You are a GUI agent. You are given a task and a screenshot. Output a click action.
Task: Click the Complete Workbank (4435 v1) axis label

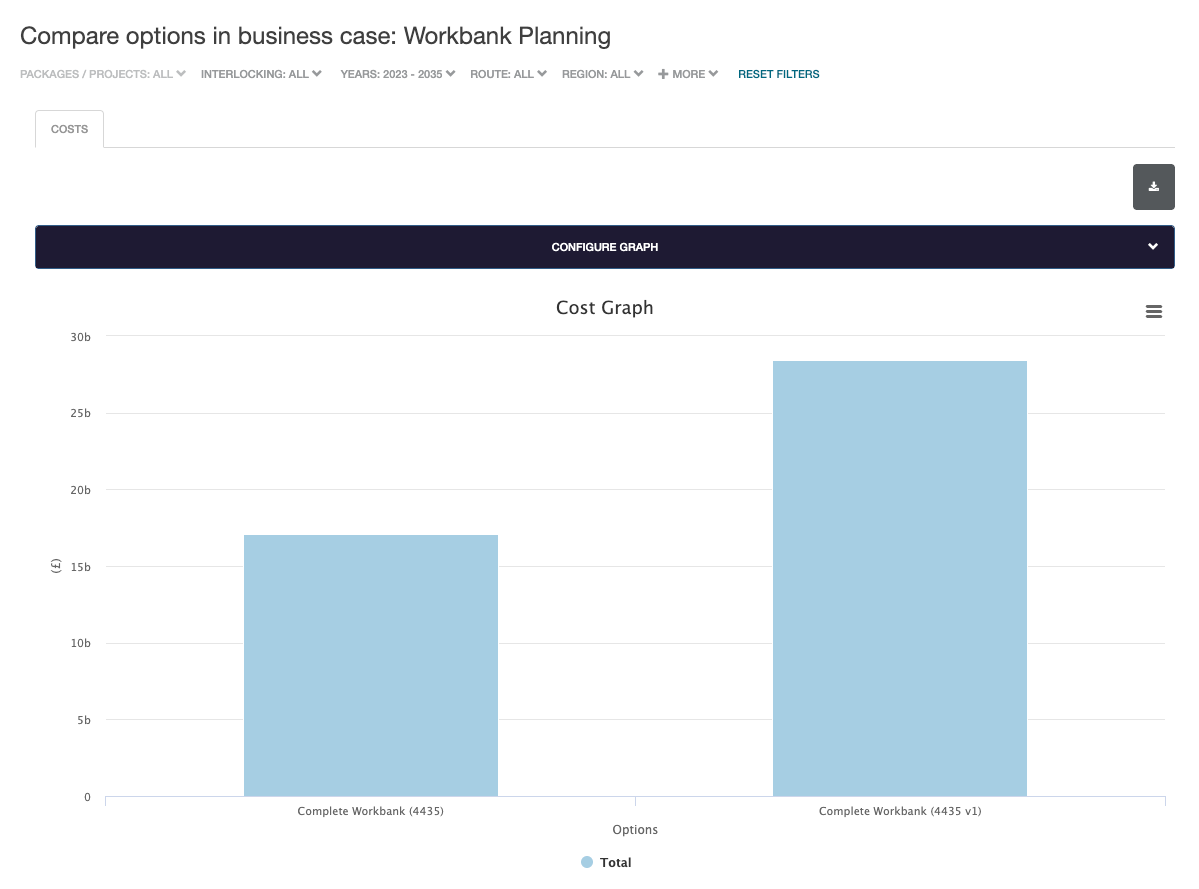click(899, 811)
